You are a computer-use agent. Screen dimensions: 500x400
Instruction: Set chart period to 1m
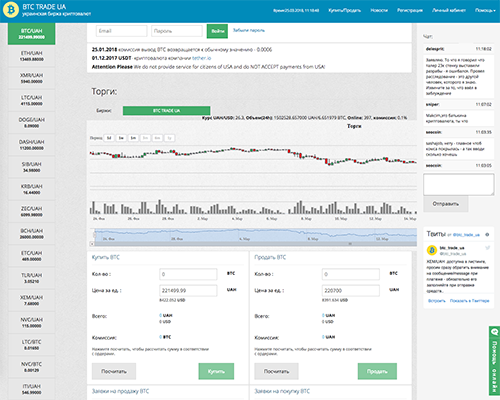(x=133, y=138)
